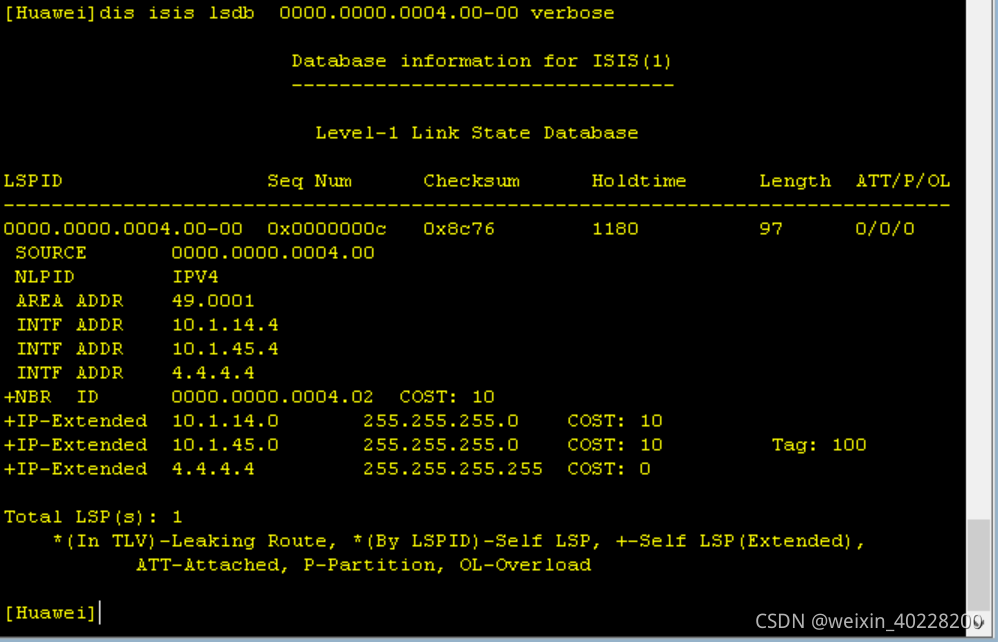Select the 'Database information for ISIS(1)' heading
Viewport: 998px width, 642px height.
[482, 61]
